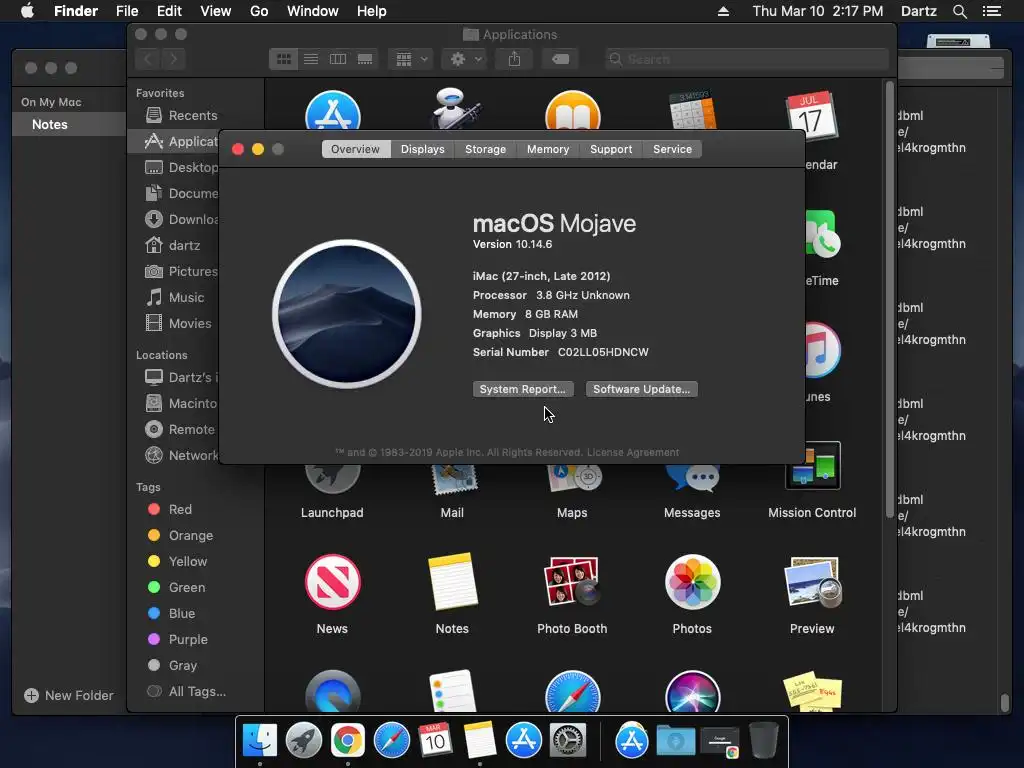
Task: Click the Launchpad app label
Action: coord(332,513)
